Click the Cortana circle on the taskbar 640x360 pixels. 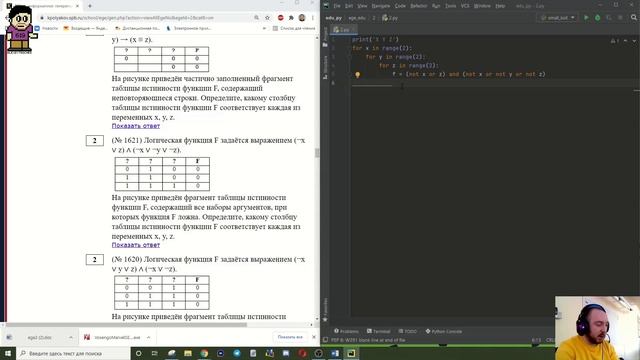point(138,353)
